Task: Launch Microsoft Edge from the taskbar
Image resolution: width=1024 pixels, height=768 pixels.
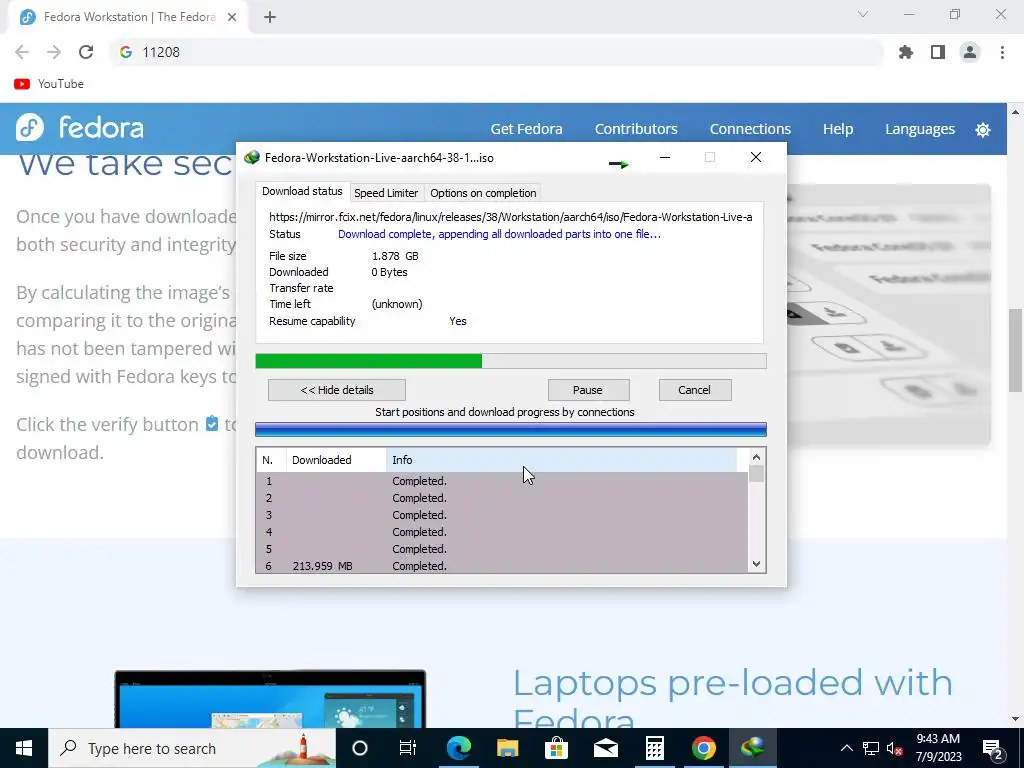Action: [x=458, y=748]
